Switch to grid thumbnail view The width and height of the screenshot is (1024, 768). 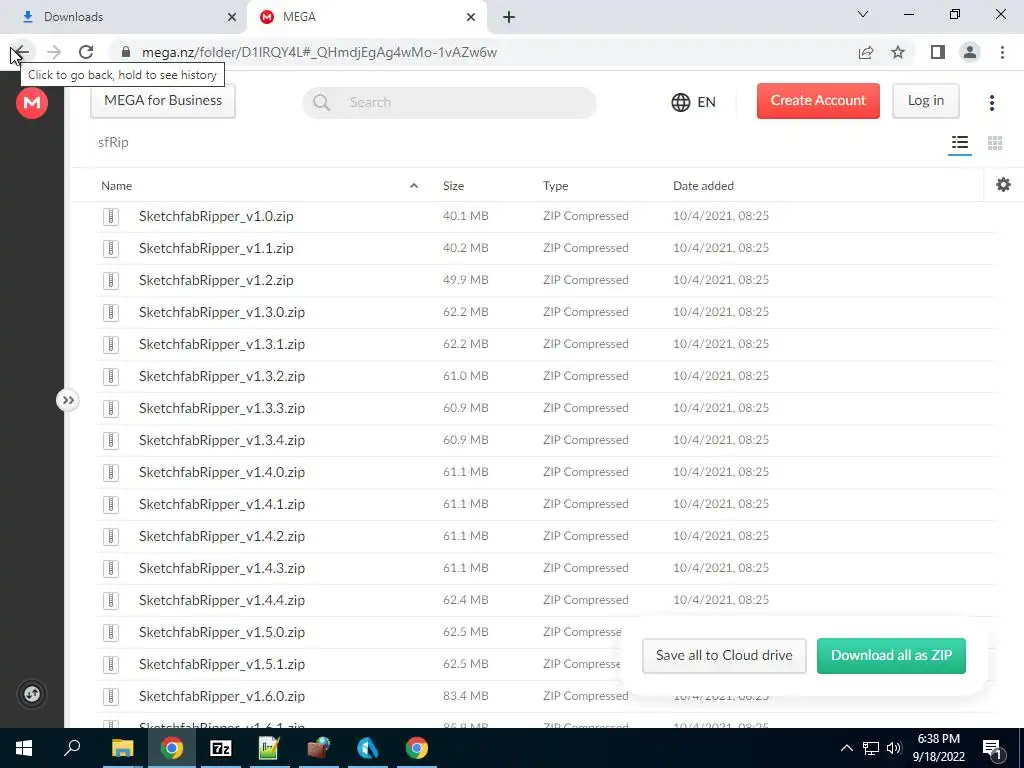tap(995, 142)
